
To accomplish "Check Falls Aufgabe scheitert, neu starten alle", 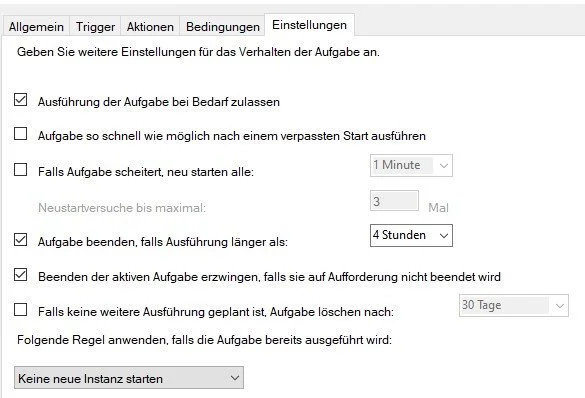I will click(x=21, y=170).
